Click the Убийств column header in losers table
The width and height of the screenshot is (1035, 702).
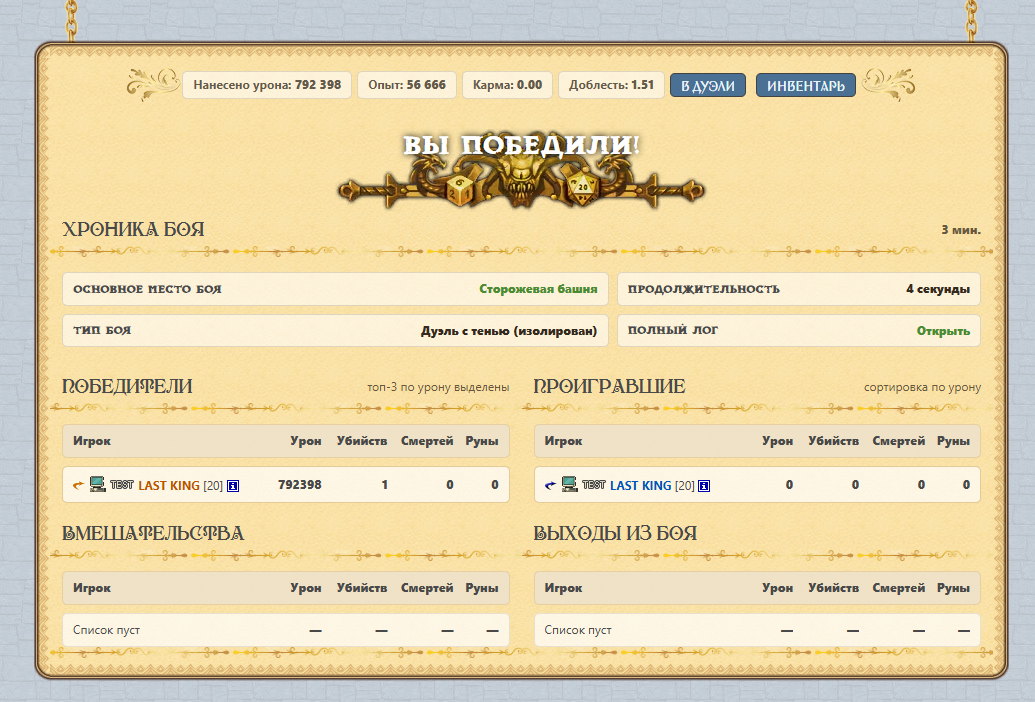click(x=834, y=441)
